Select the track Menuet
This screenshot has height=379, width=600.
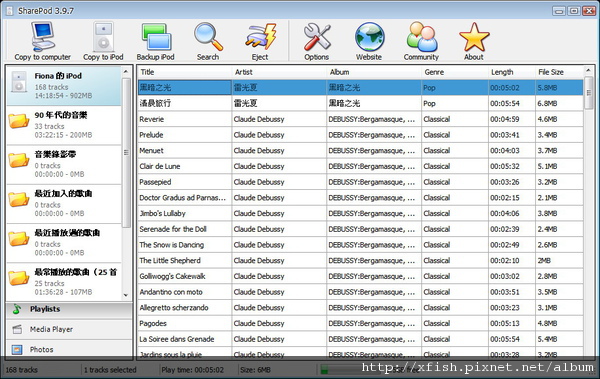pos(184,150)
